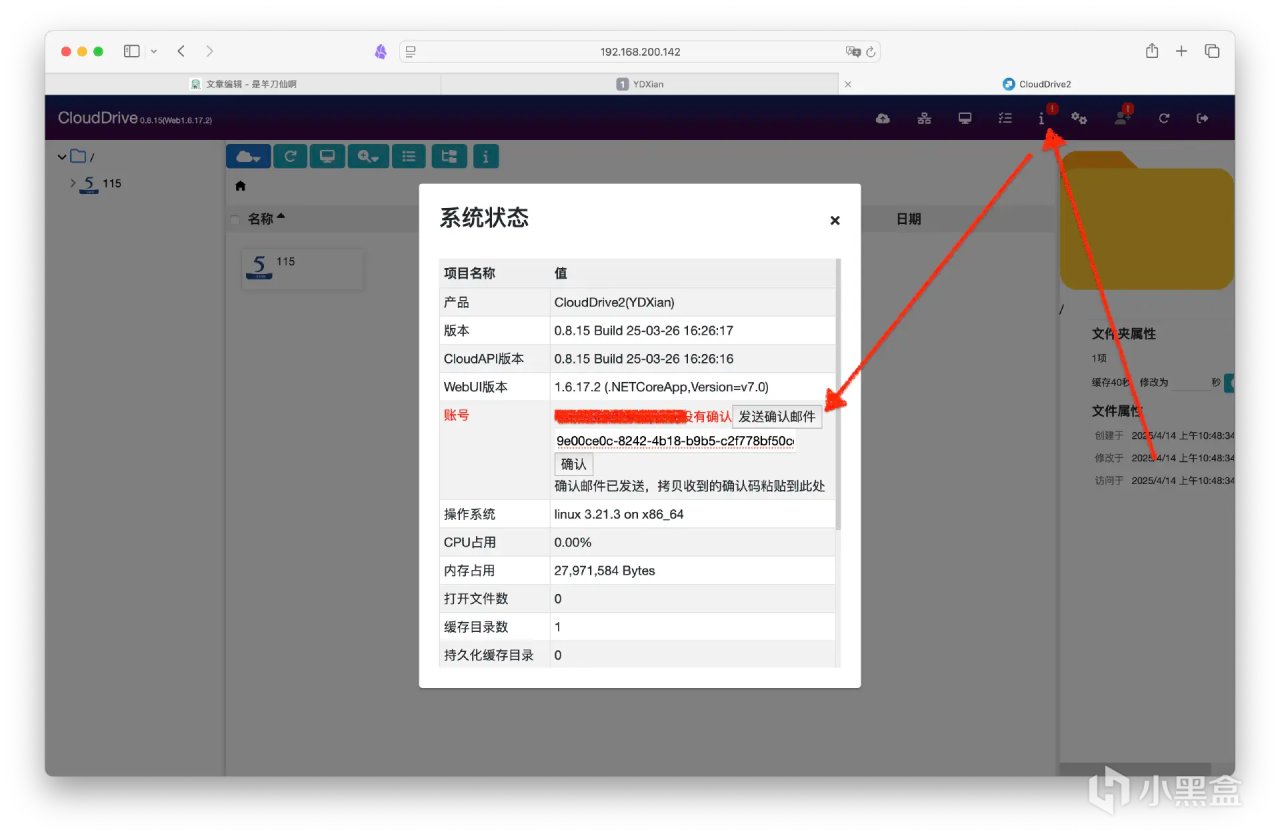Click the user account icon with alert badge
Screen dimensions: 1280x836
1123,118
